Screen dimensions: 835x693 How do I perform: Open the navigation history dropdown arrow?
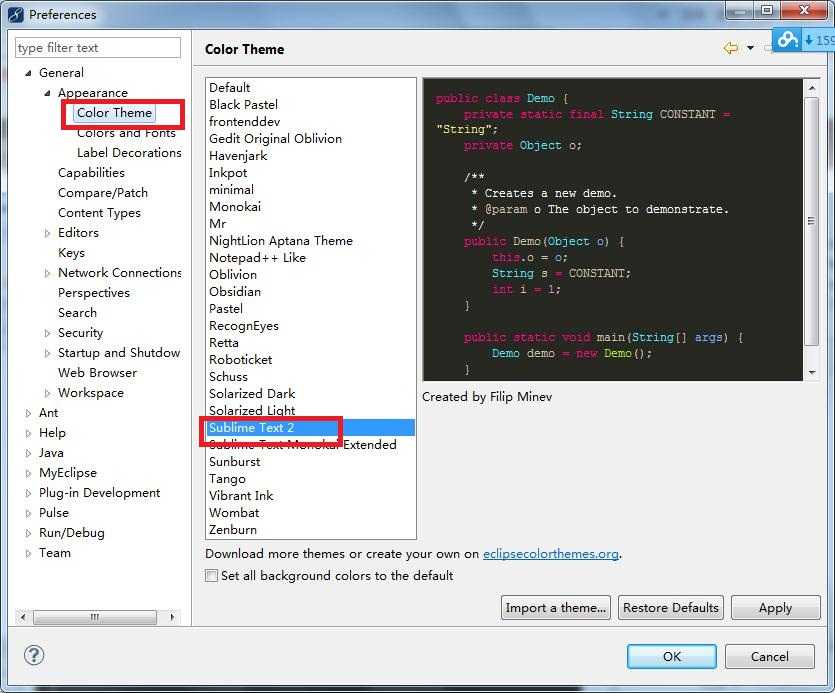point(750,48)
